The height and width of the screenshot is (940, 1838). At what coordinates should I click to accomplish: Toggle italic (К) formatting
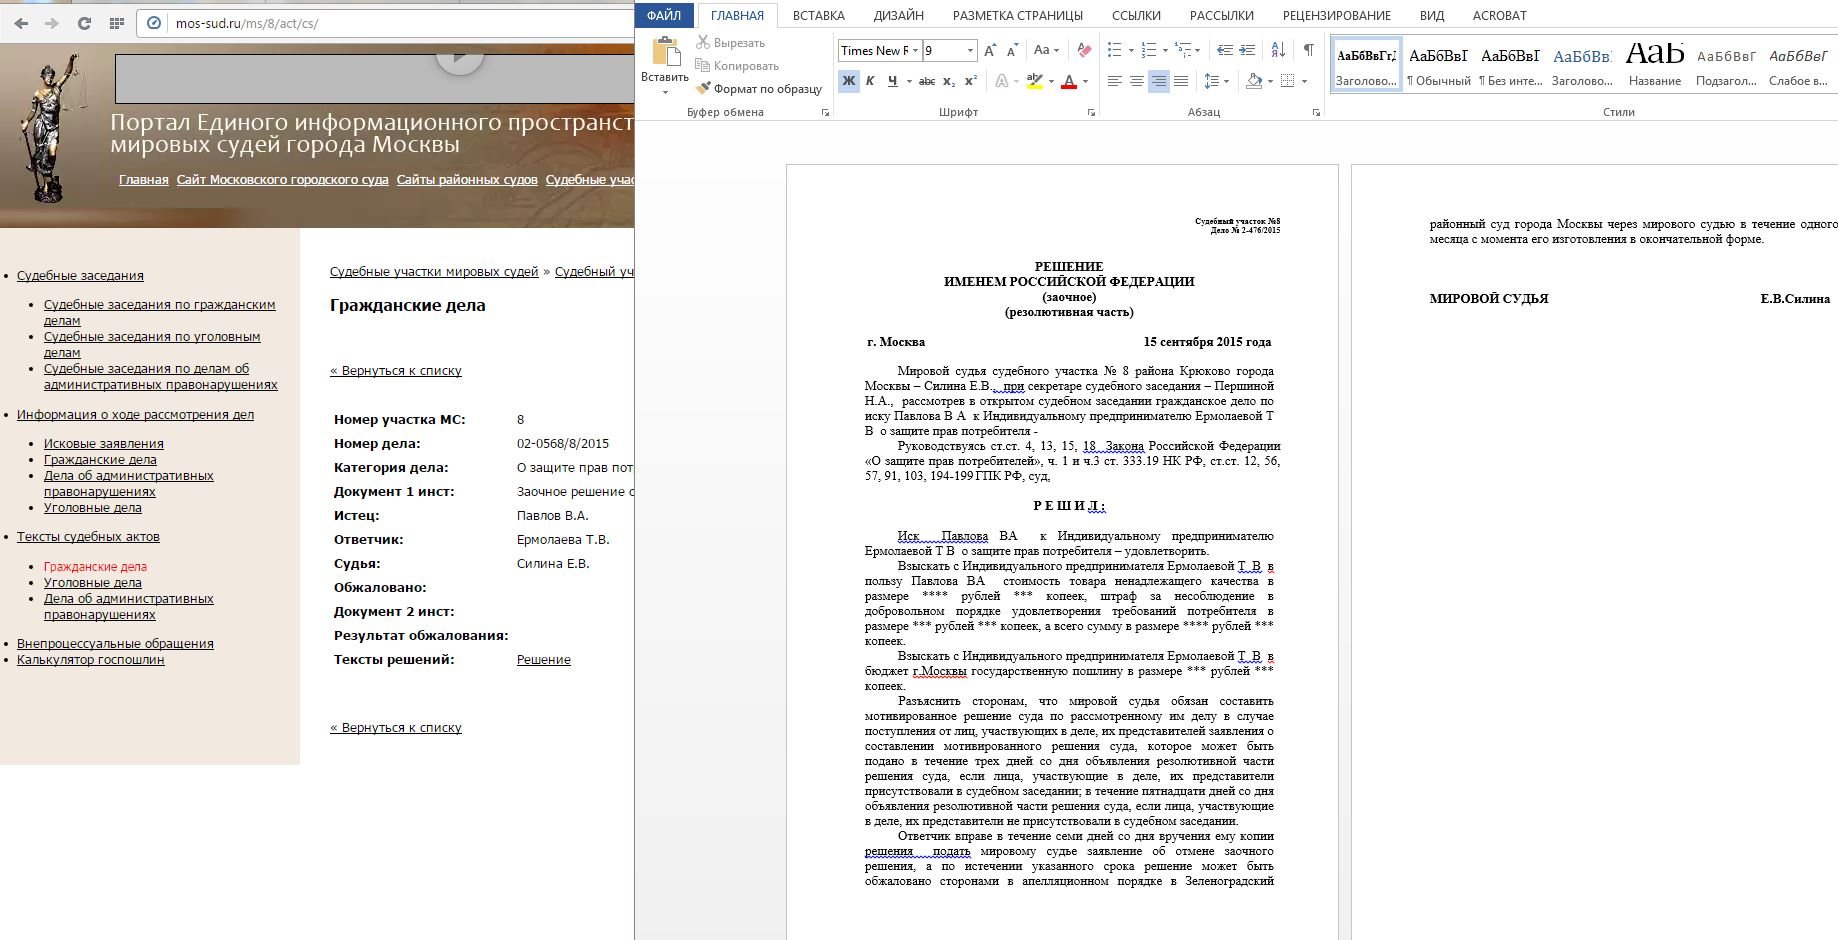click(x=870, y=81)
